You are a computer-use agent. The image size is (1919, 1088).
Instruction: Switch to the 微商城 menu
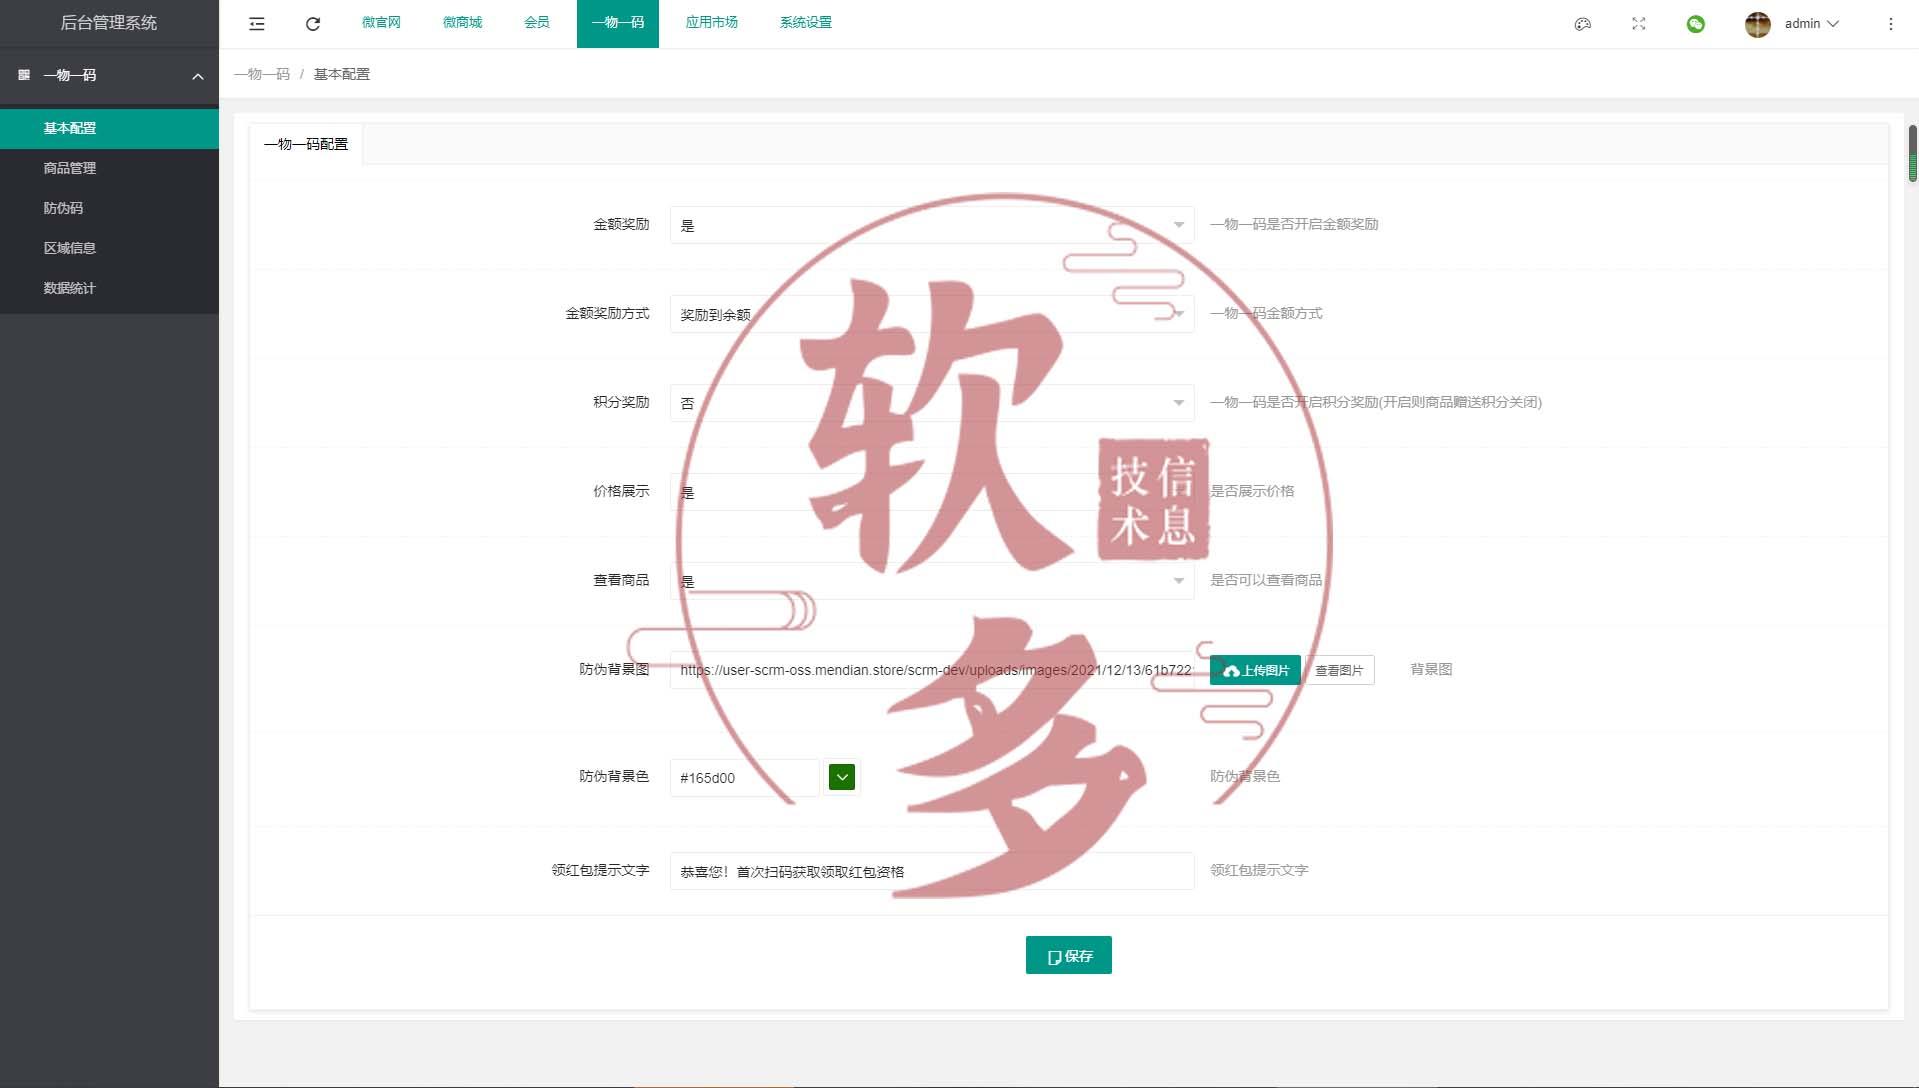pyautogui.click(x=461, y=23)
